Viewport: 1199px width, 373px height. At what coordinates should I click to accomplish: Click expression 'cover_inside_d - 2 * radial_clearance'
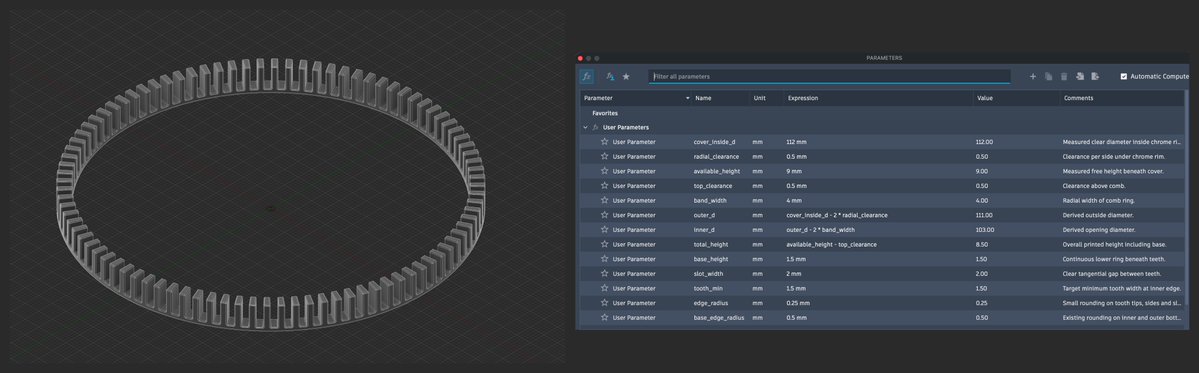pos(837,215)
